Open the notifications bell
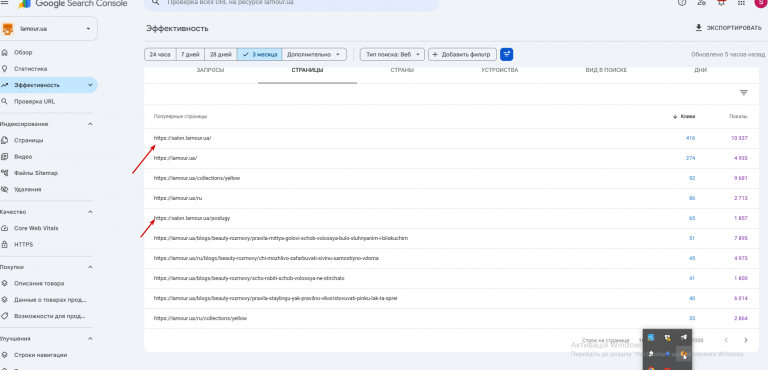Screen dimensions: 768x370 click(x=721, y=2)
